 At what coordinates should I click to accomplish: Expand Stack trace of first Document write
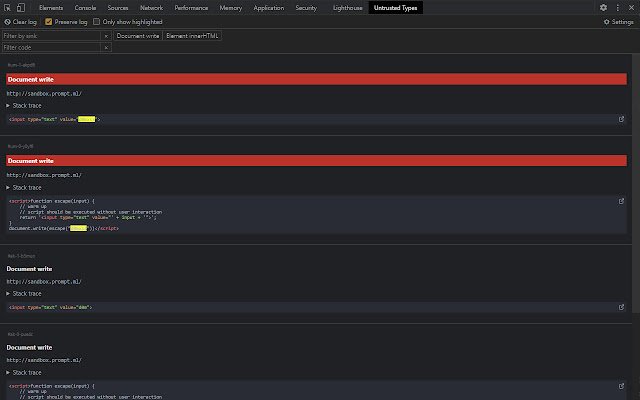tap(24, 106)
